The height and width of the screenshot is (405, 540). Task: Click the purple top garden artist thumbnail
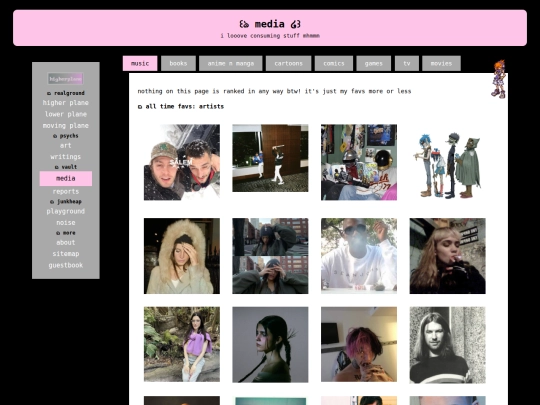point(181,344)
